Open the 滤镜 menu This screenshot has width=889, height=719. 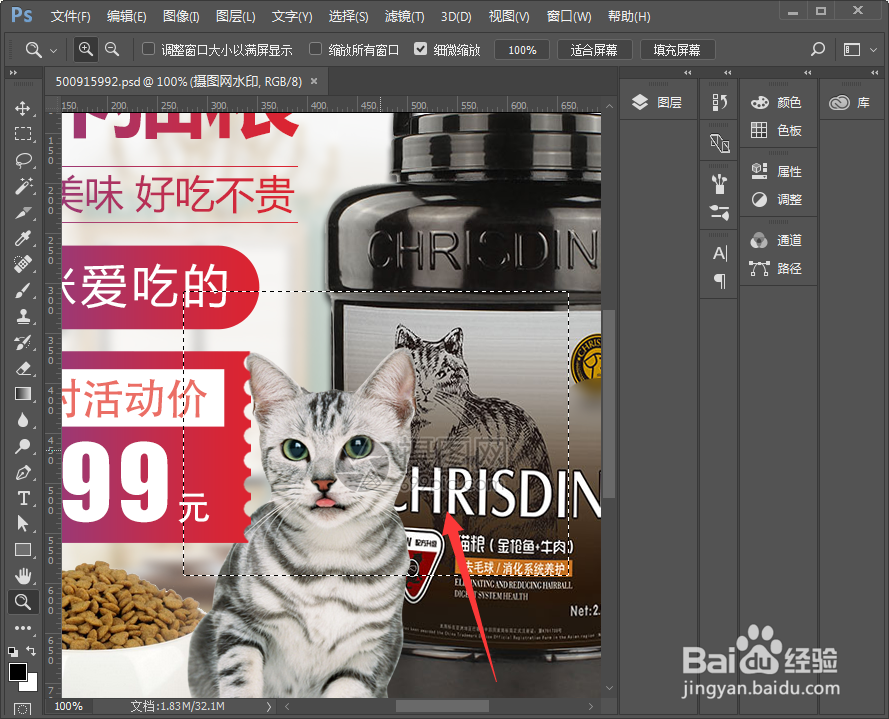pos(405,16)
